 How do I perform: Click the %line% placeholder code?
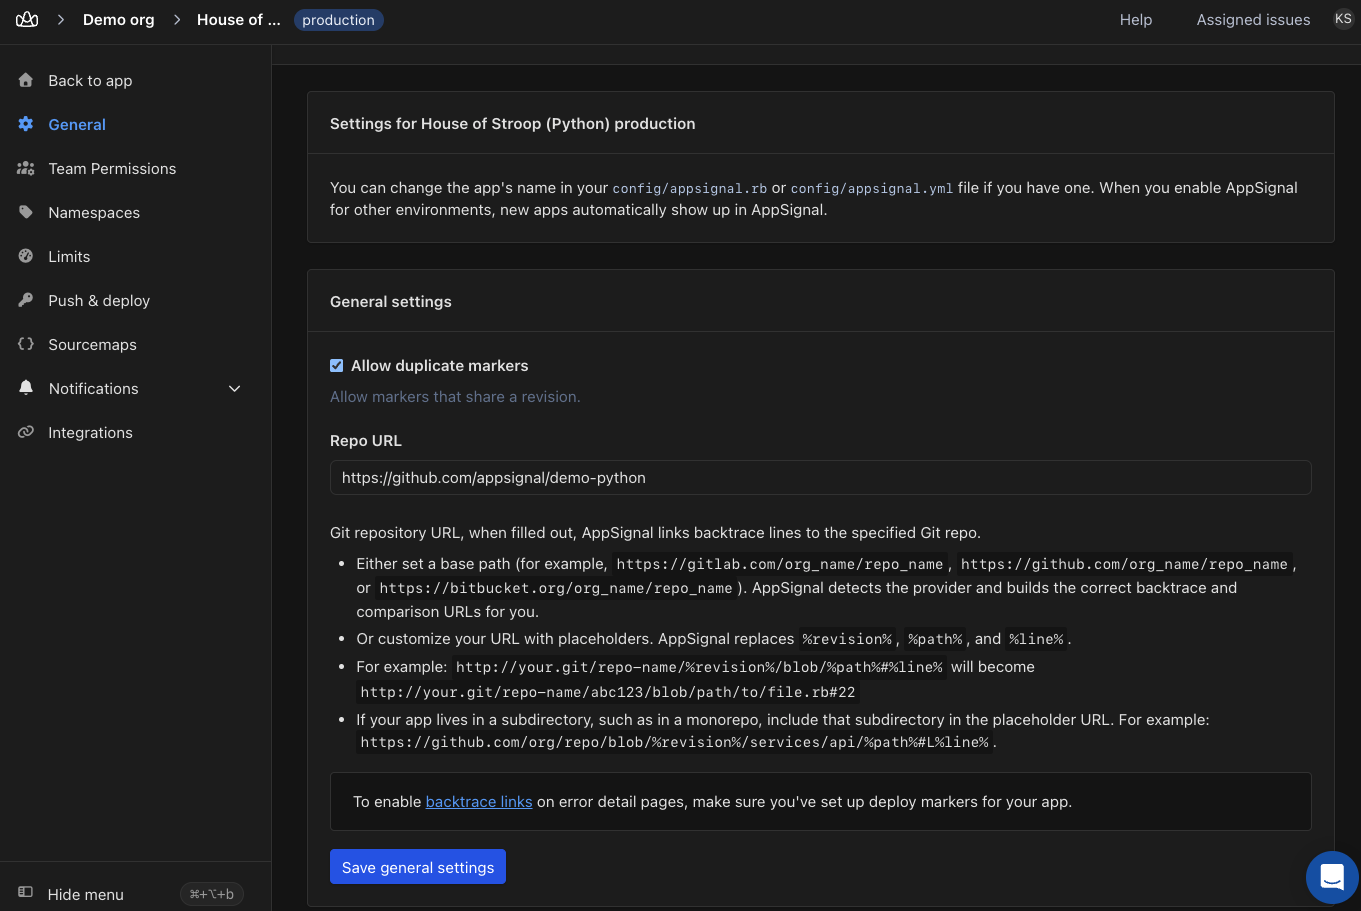(1036, 639)
